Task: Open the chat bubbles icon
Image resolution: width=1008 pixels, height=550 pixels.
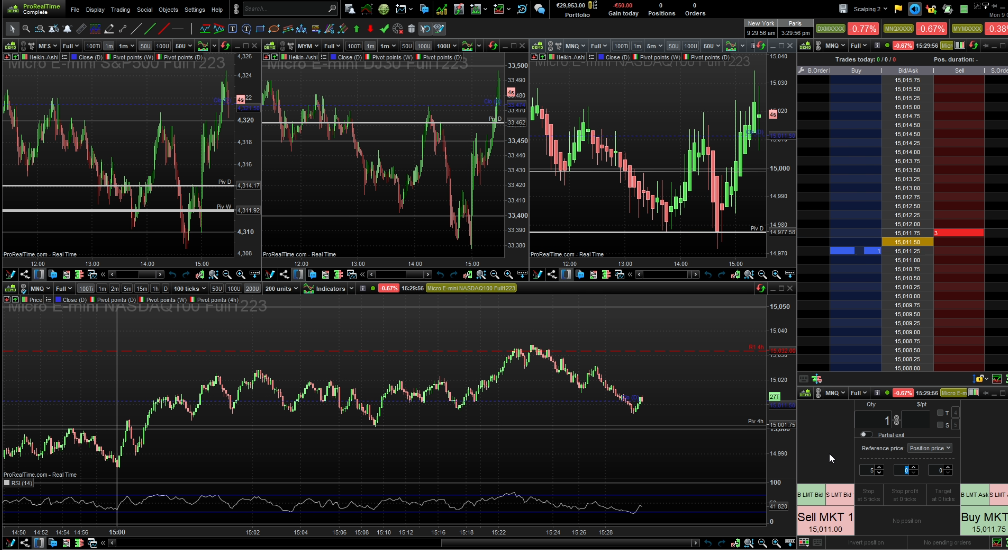Action: (x=539, y=9)
